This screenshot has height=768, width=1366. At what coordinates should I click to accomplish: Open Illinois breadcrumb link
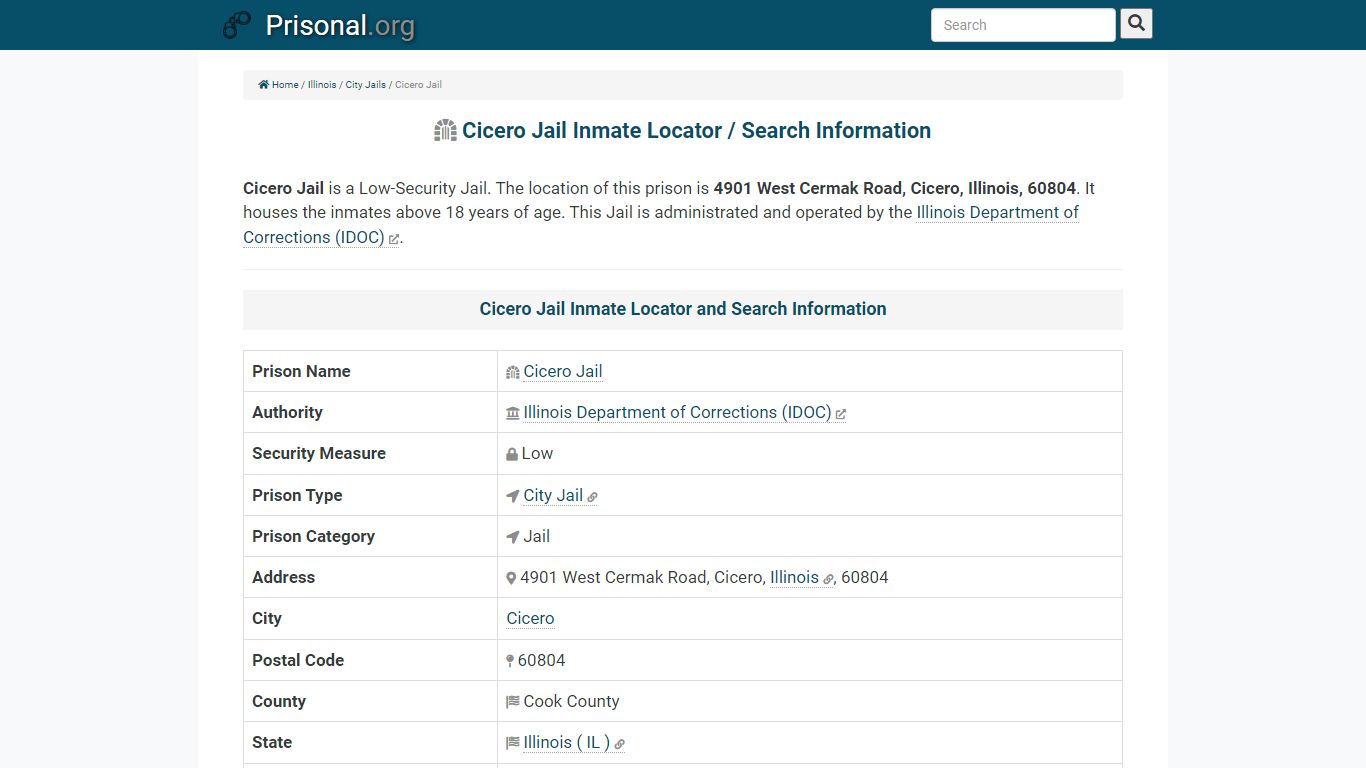point(322,85)
